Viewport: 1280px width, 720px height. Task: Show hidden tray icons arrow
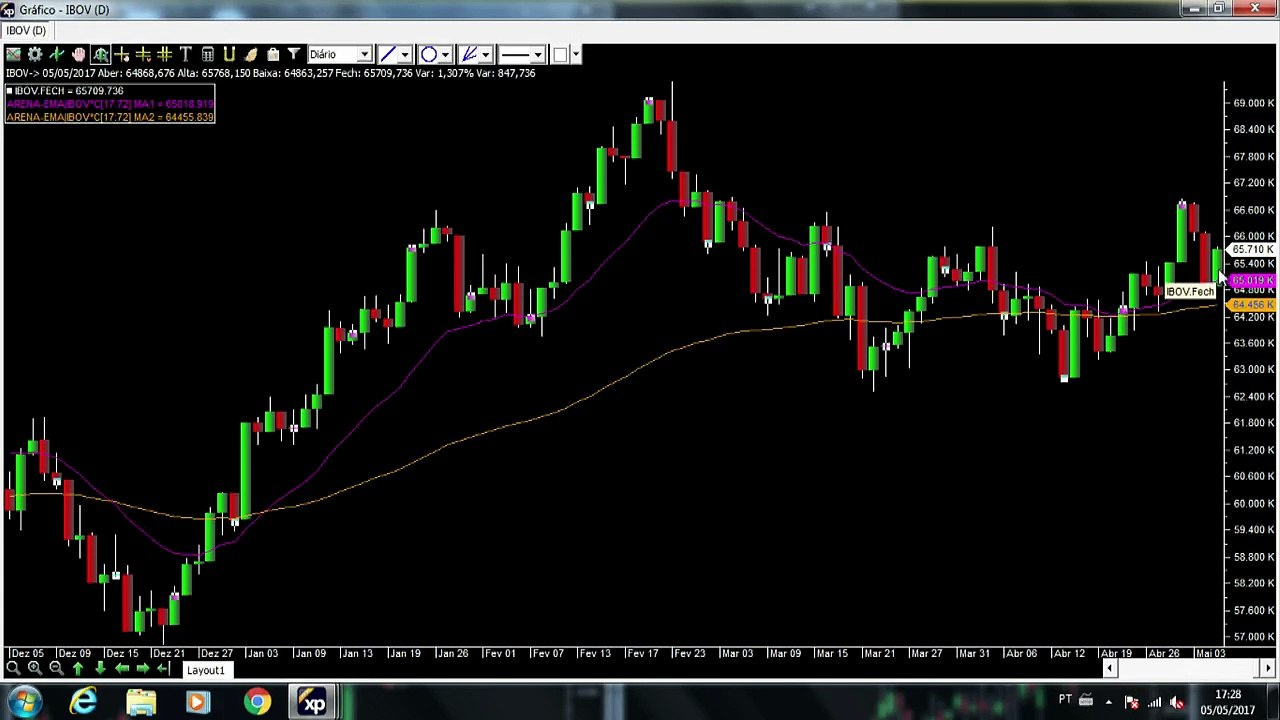pyautogui.click(x=1108, y=702)
